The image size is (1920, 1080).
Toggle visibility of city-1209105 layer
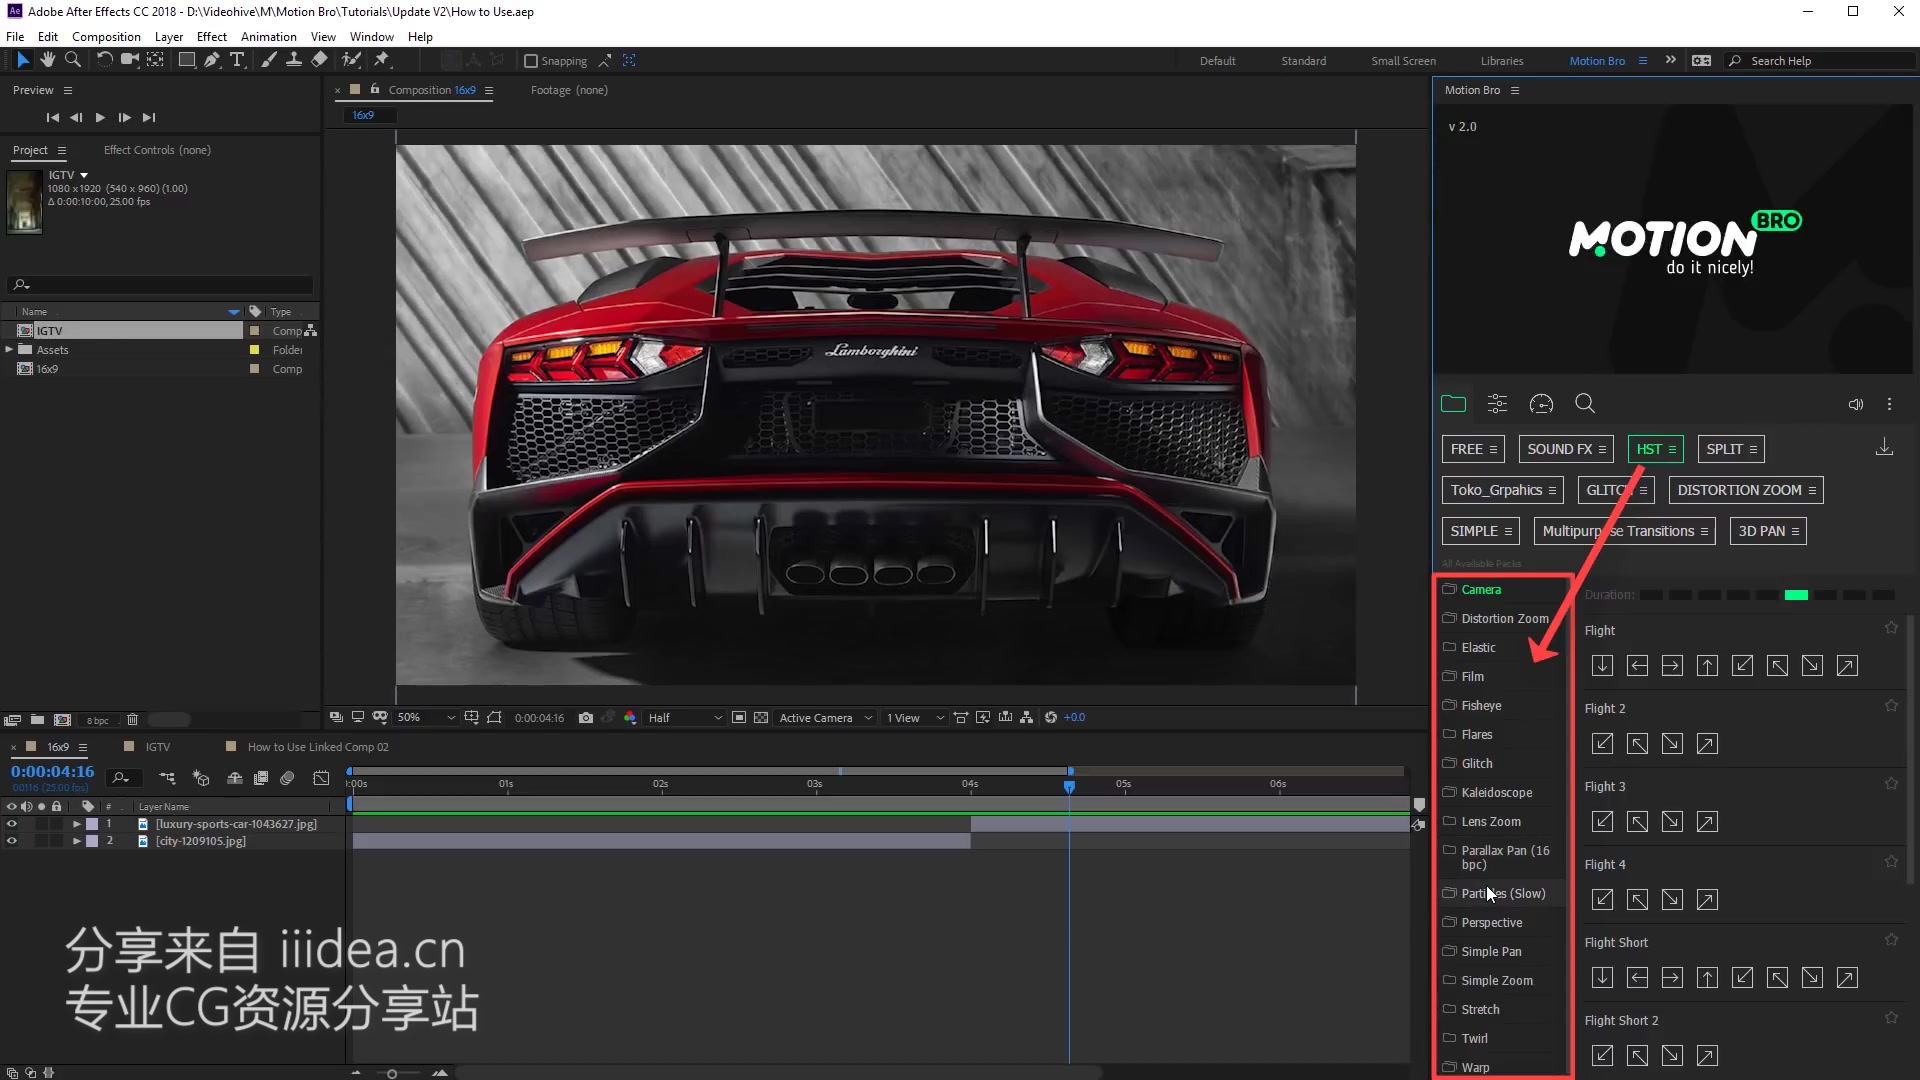click(12, 841)
